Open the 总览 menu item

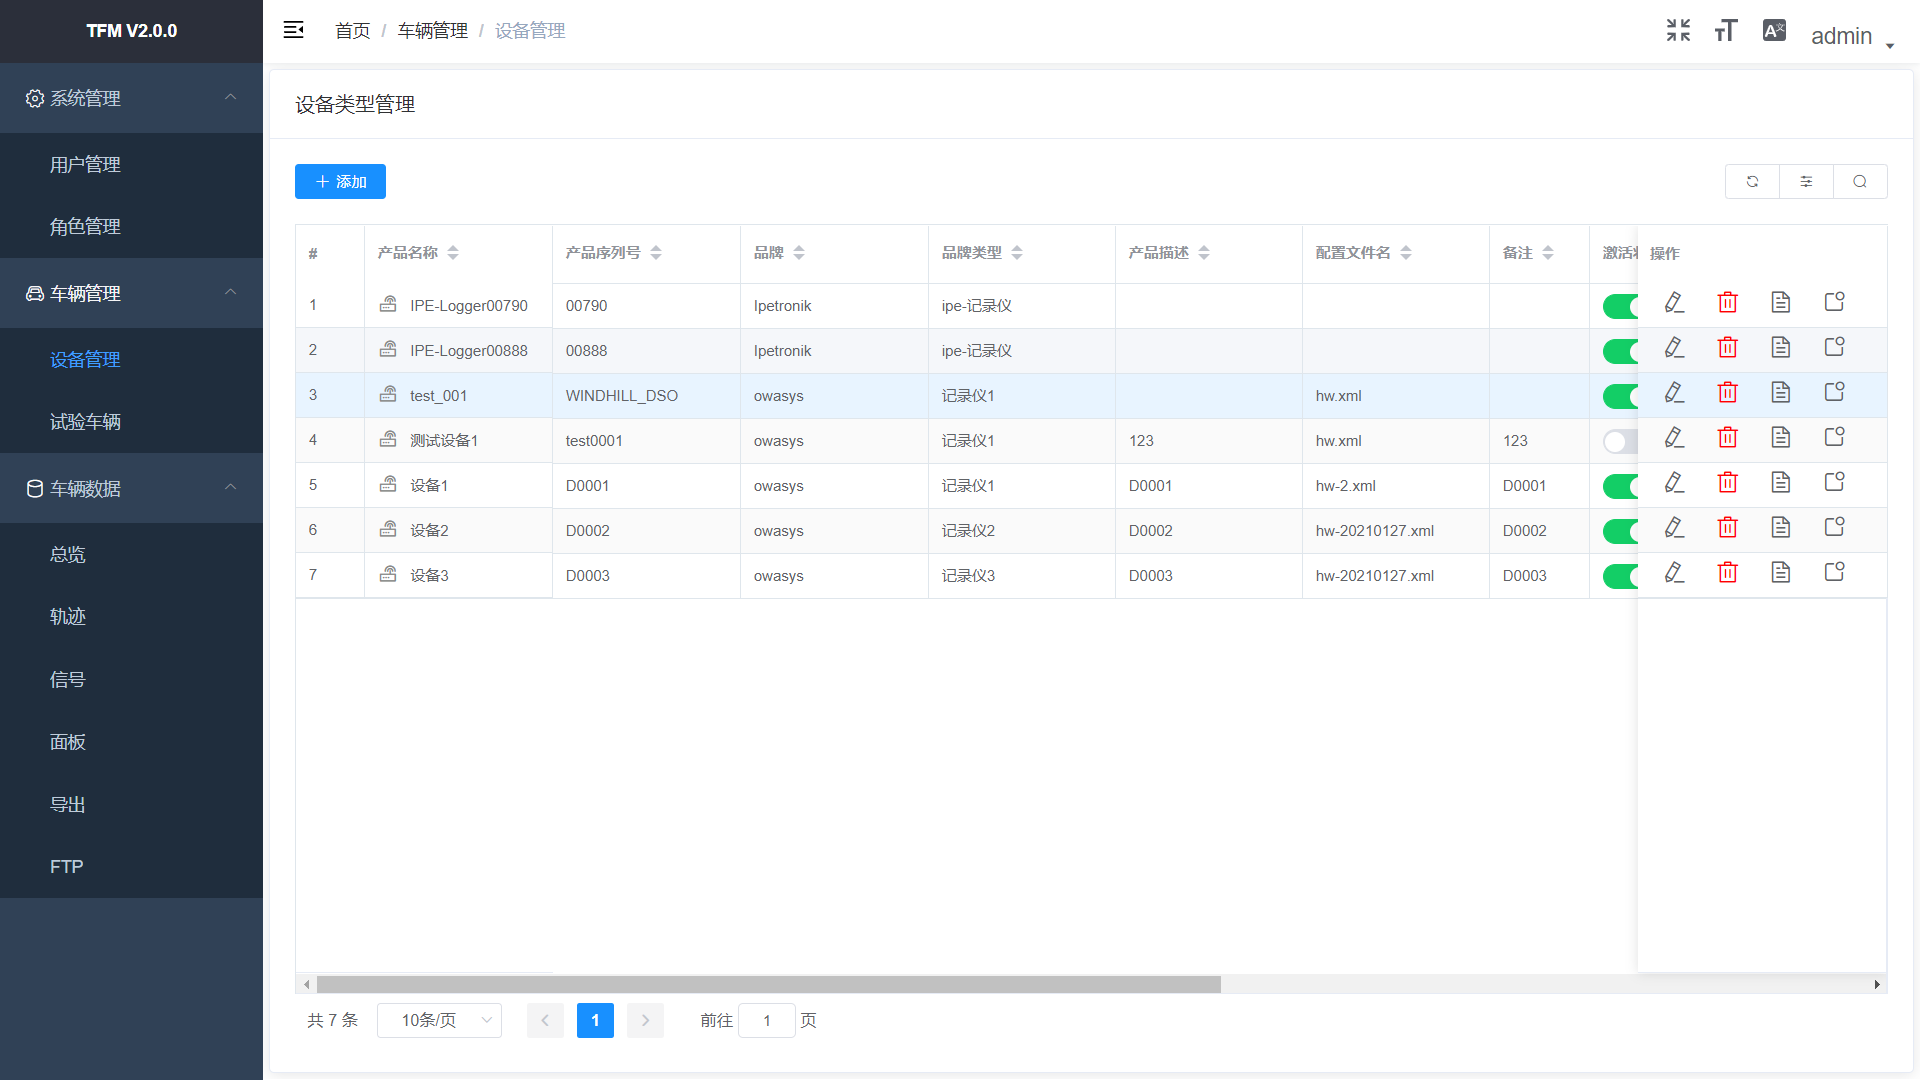[x=131, y=555]
